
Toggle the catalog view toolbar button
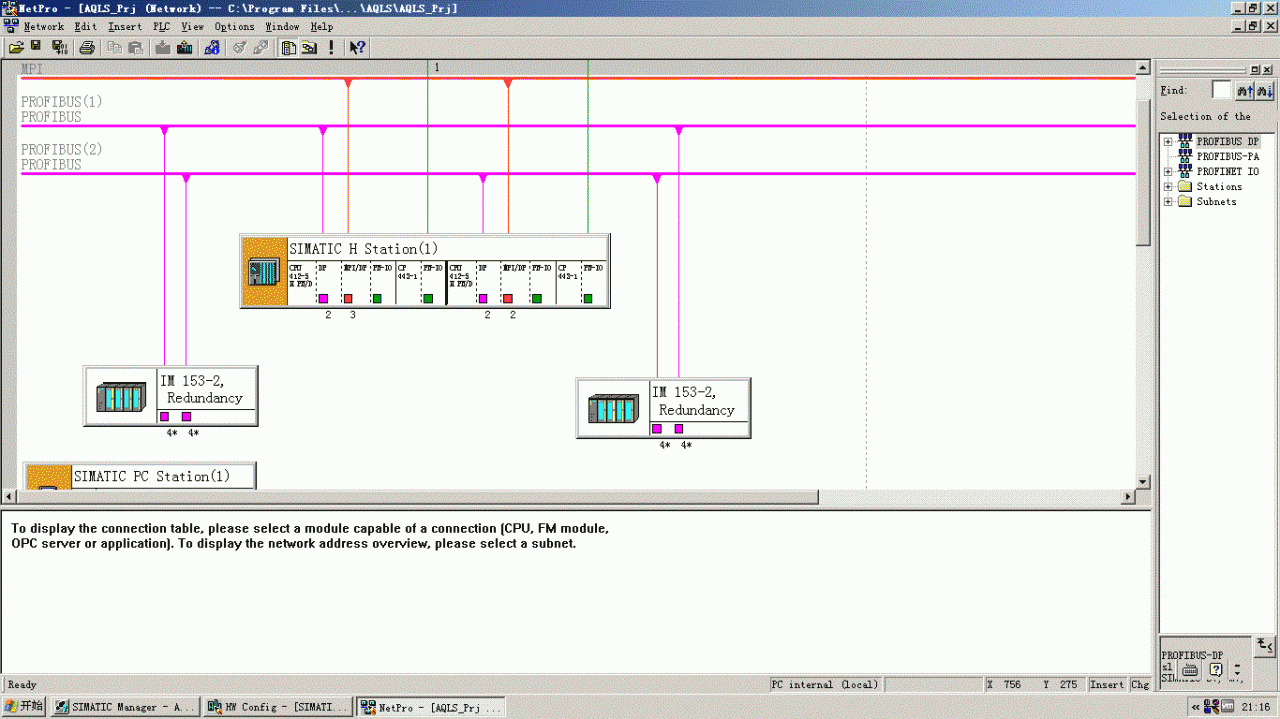289,47
